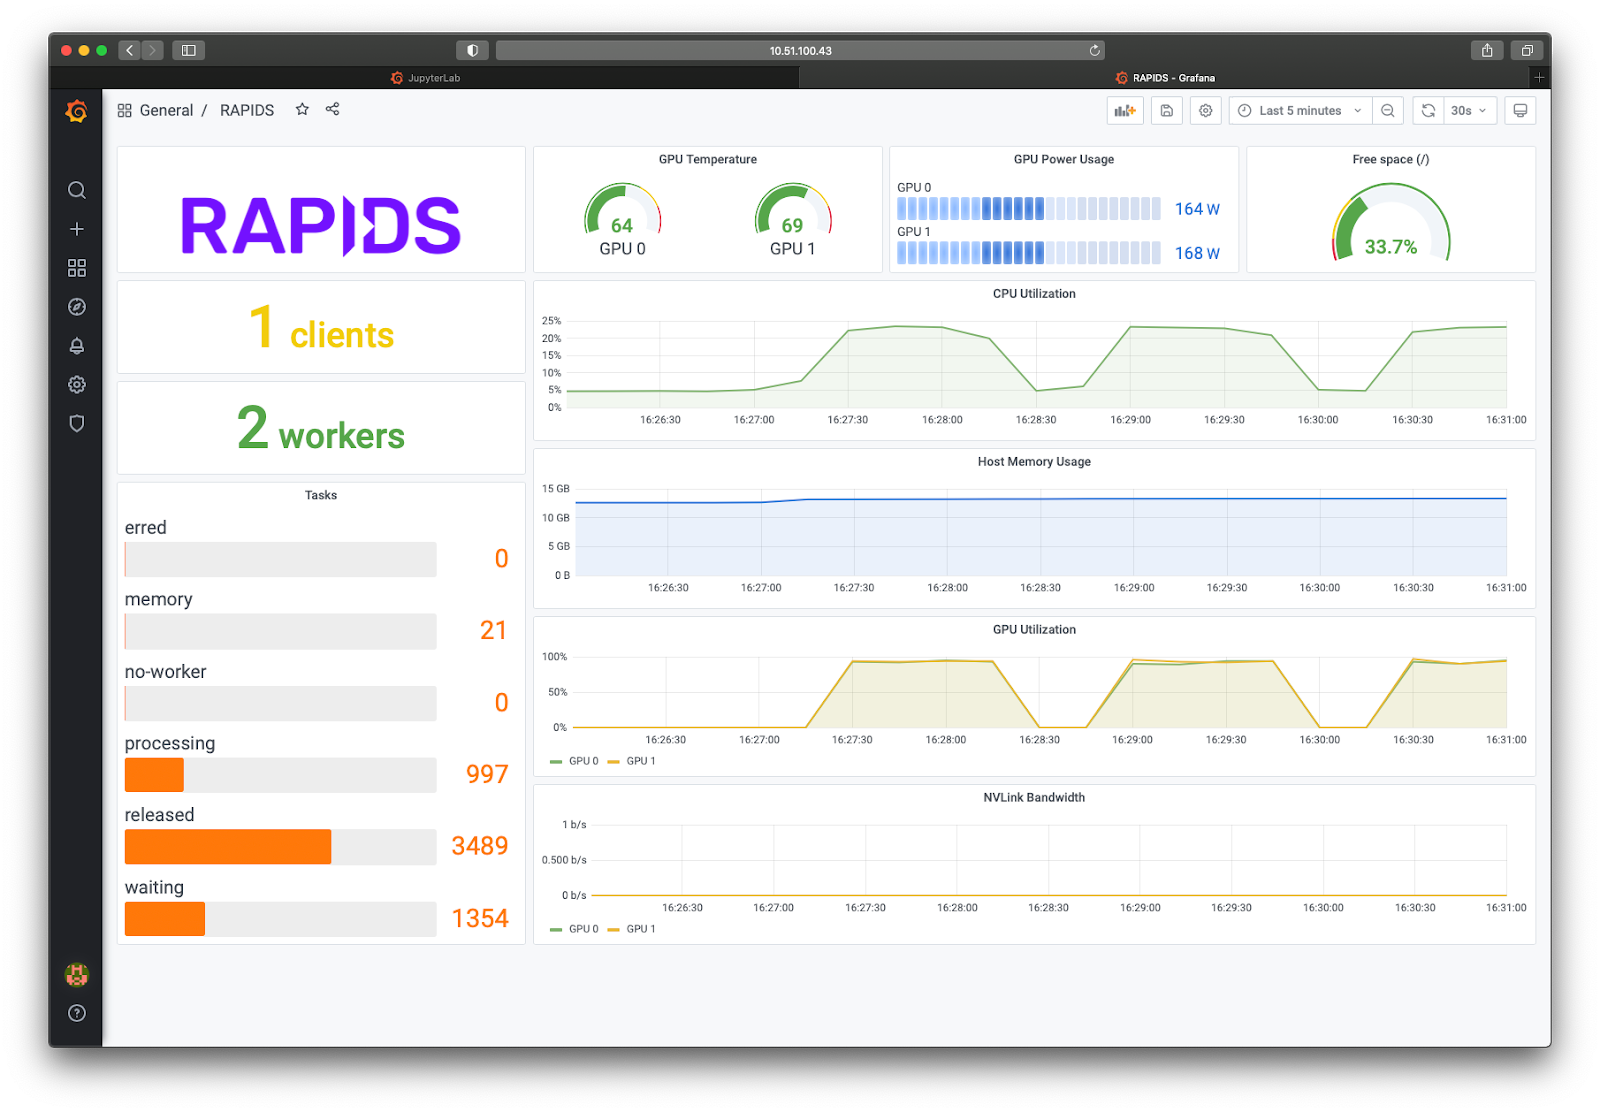Open the Grafana home logo
The height and width of the screenshot is (1112, 1600).
coord(76,111)
